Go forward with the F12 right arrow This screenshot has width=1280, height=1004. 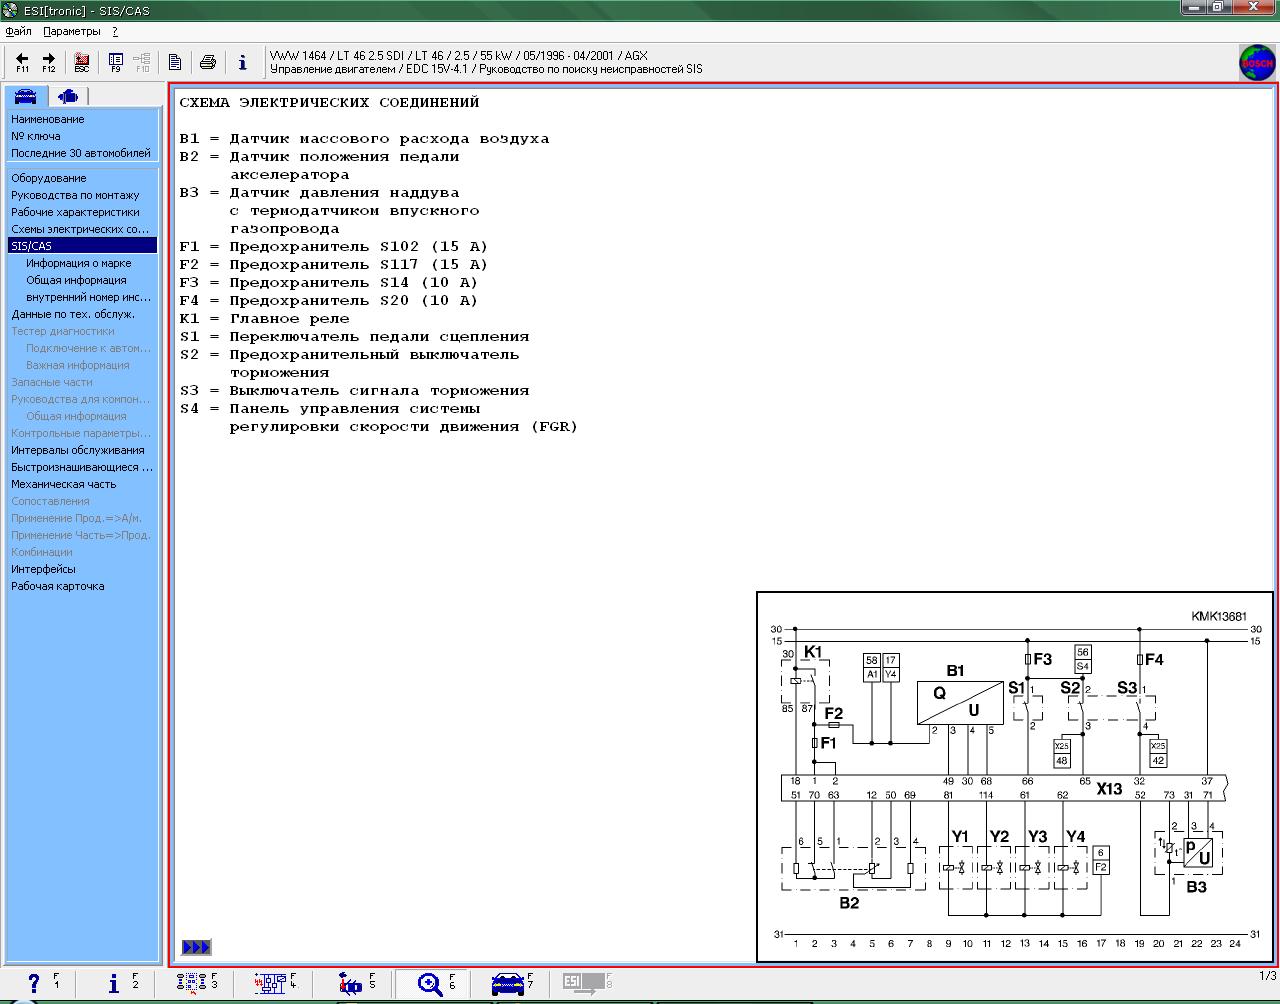[x=48, y=62]
